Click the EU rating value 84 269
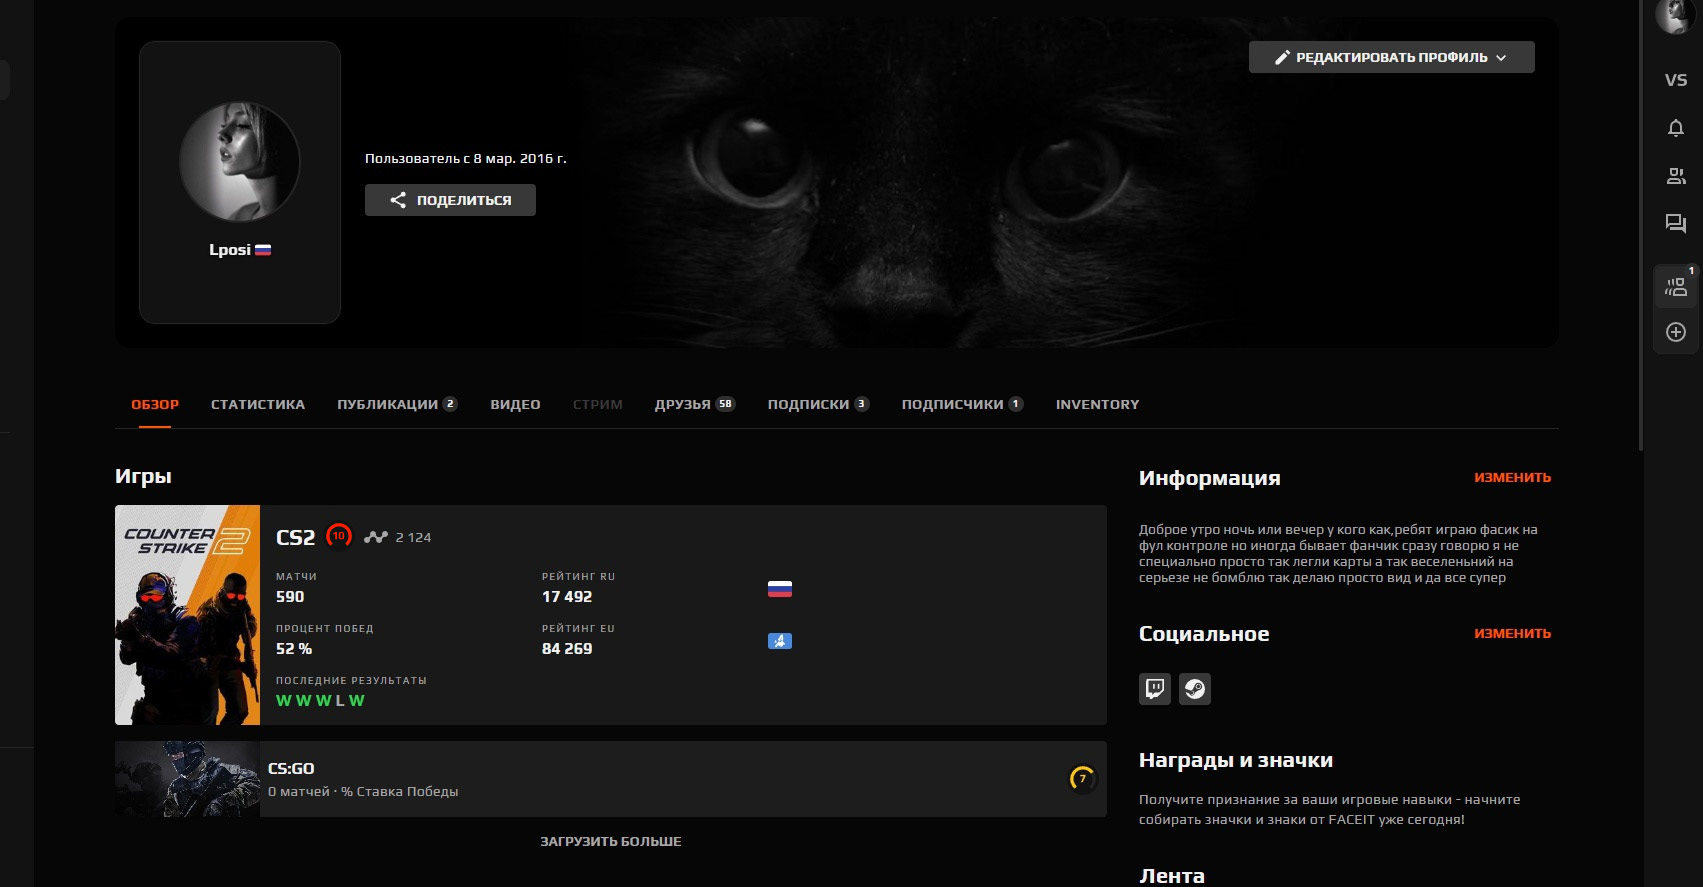This screenshot has height=887, width=1703. (567, 649)
